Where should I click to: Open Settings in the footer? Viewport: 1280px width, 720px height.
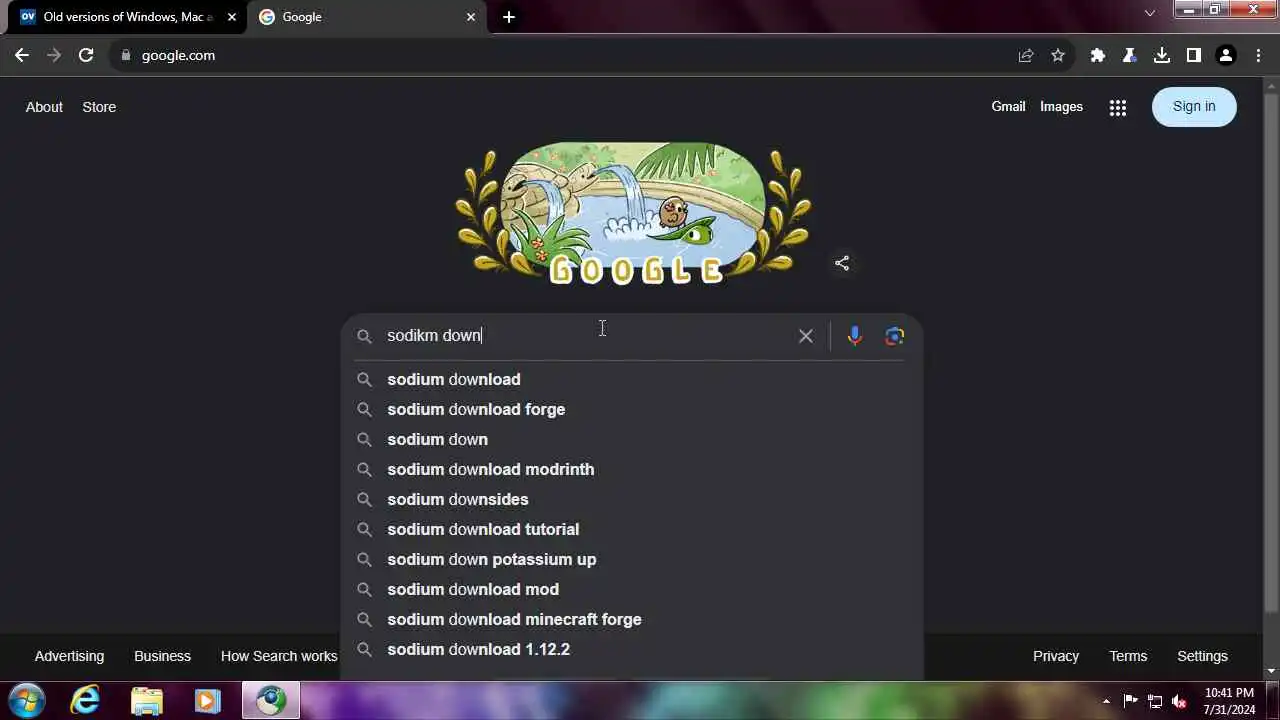pyautogui.click(x=1202, y=656)
